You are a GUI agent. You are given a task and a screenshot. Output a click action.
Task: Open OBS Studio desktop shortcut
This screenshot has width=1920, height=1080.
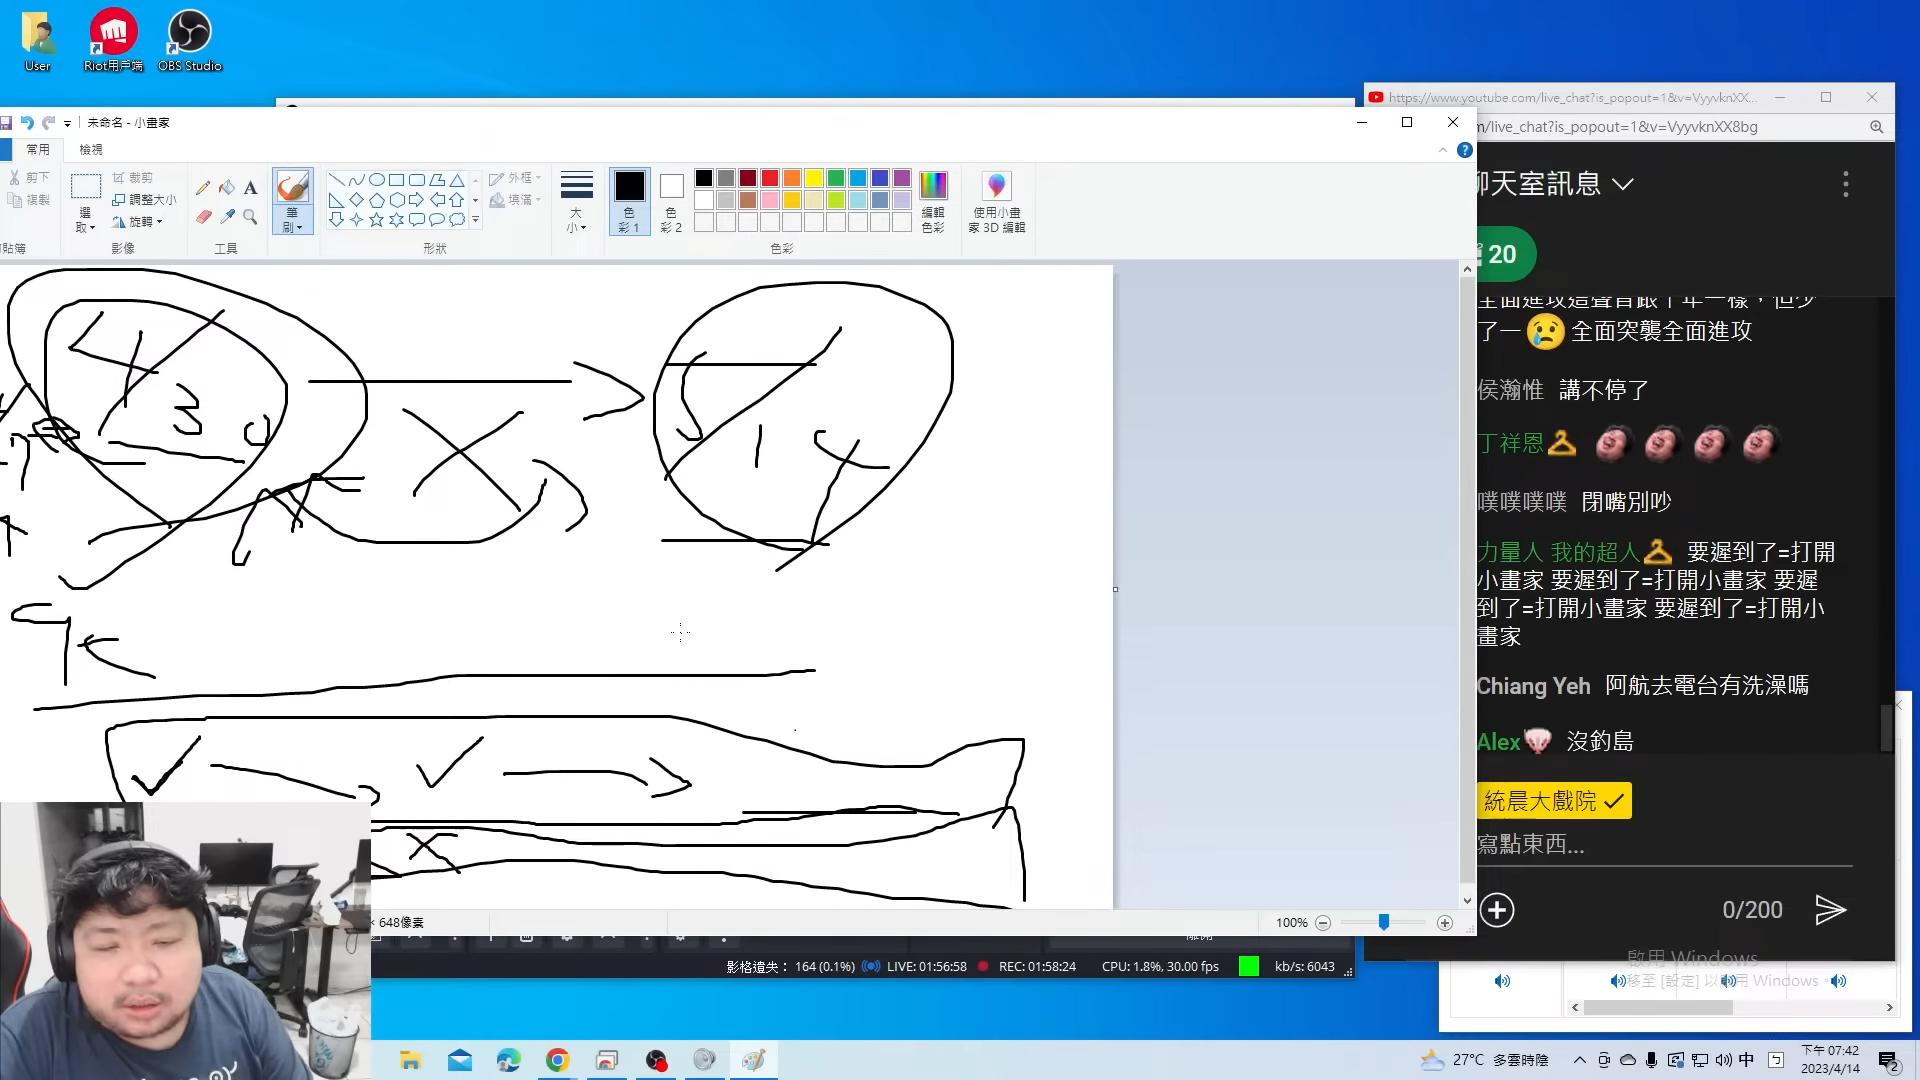coord(190,41)
